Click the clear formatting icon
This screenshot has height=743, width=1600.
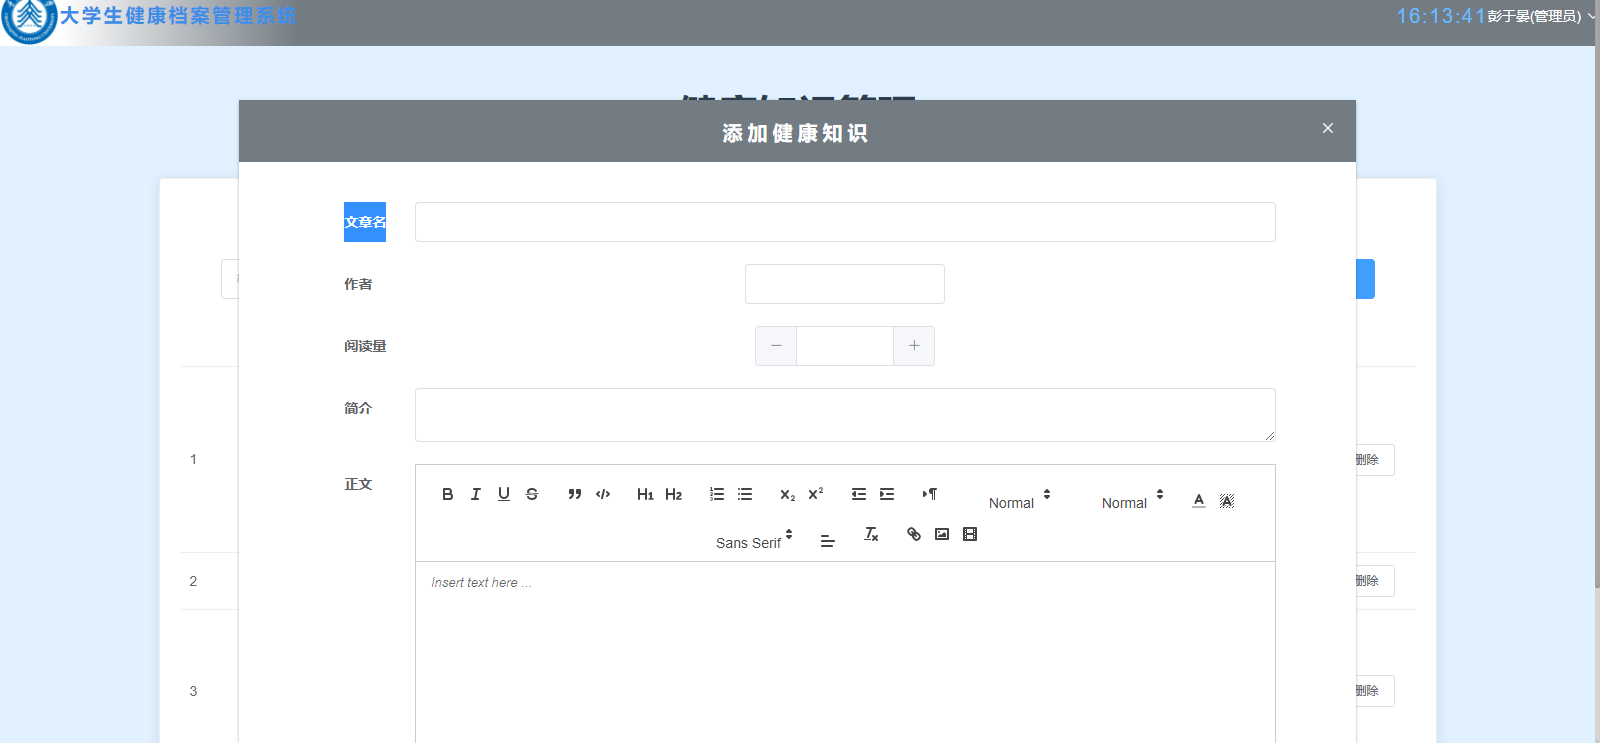point(871,534)
